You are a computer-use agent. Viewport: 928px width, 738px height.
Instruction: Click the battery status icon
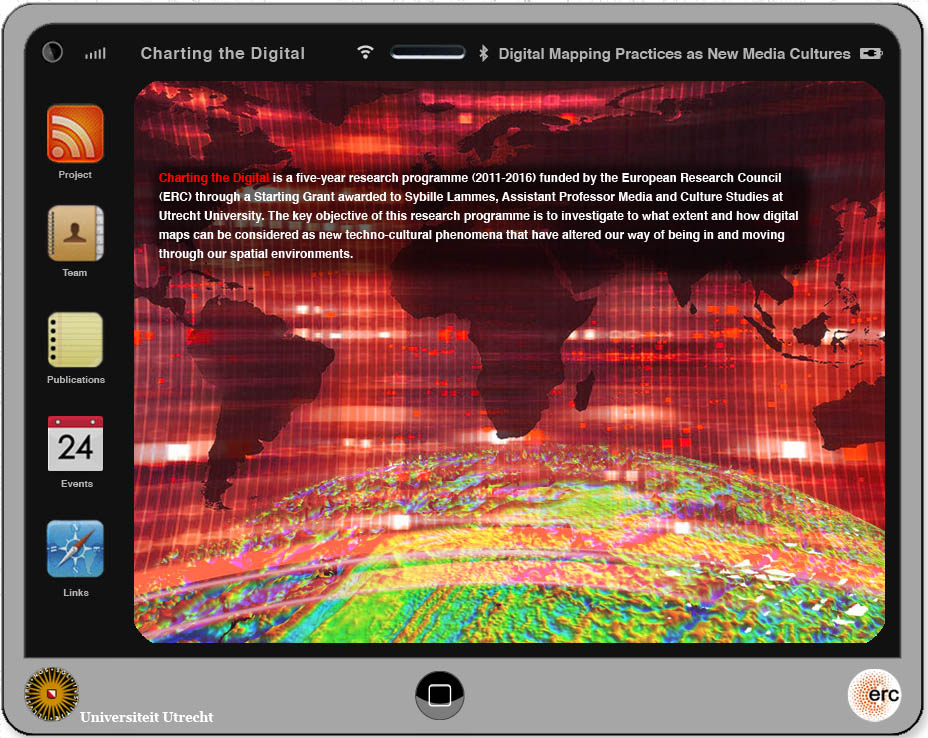click(x=871, y=54)
